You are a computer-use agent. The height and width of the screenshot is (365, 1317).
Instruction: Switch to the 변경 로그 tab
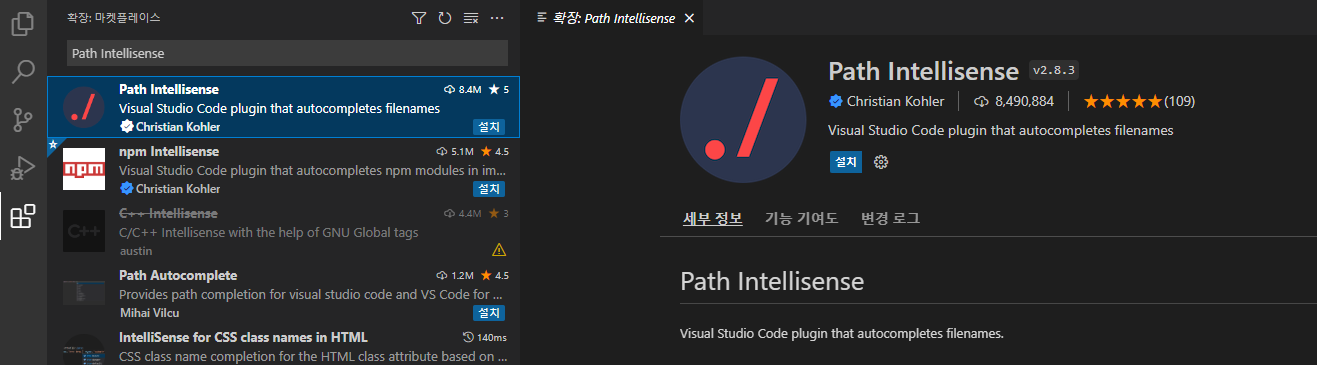(890, 218)
